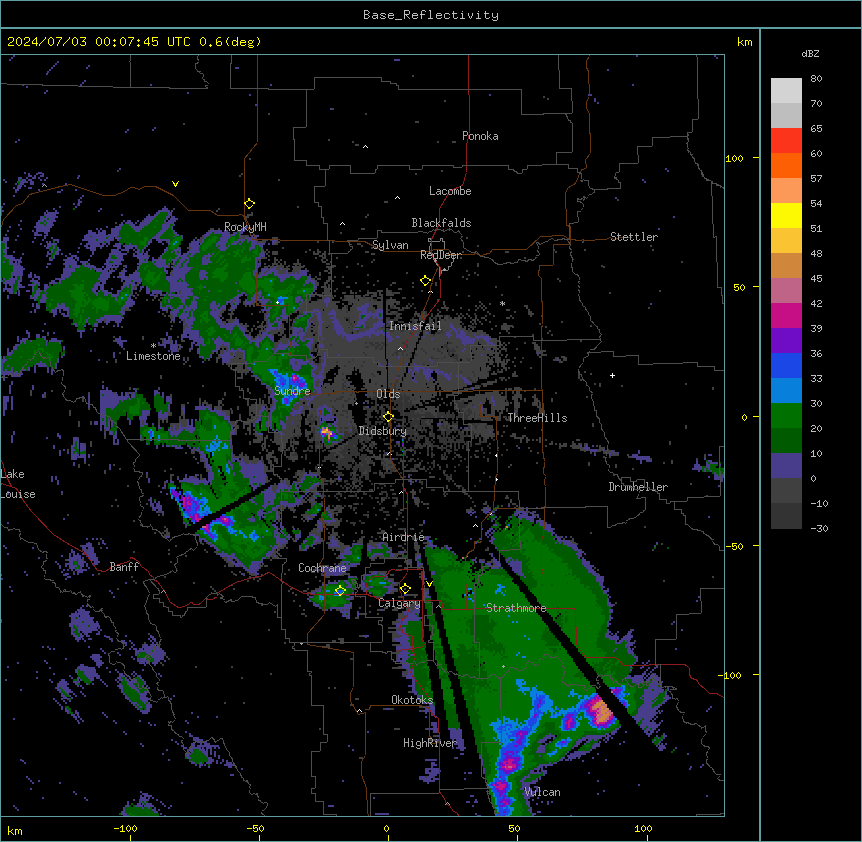This screenshot has width=862, height=842.
Task: Click the Strathmore city label
Action: (x=516, y=608)
